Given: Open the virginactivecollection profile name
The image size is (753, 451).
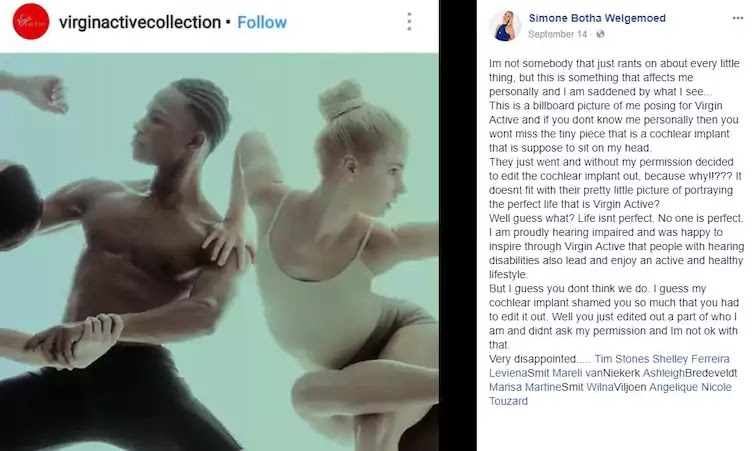Looking at the screenshot, I should tap(140, 22).
